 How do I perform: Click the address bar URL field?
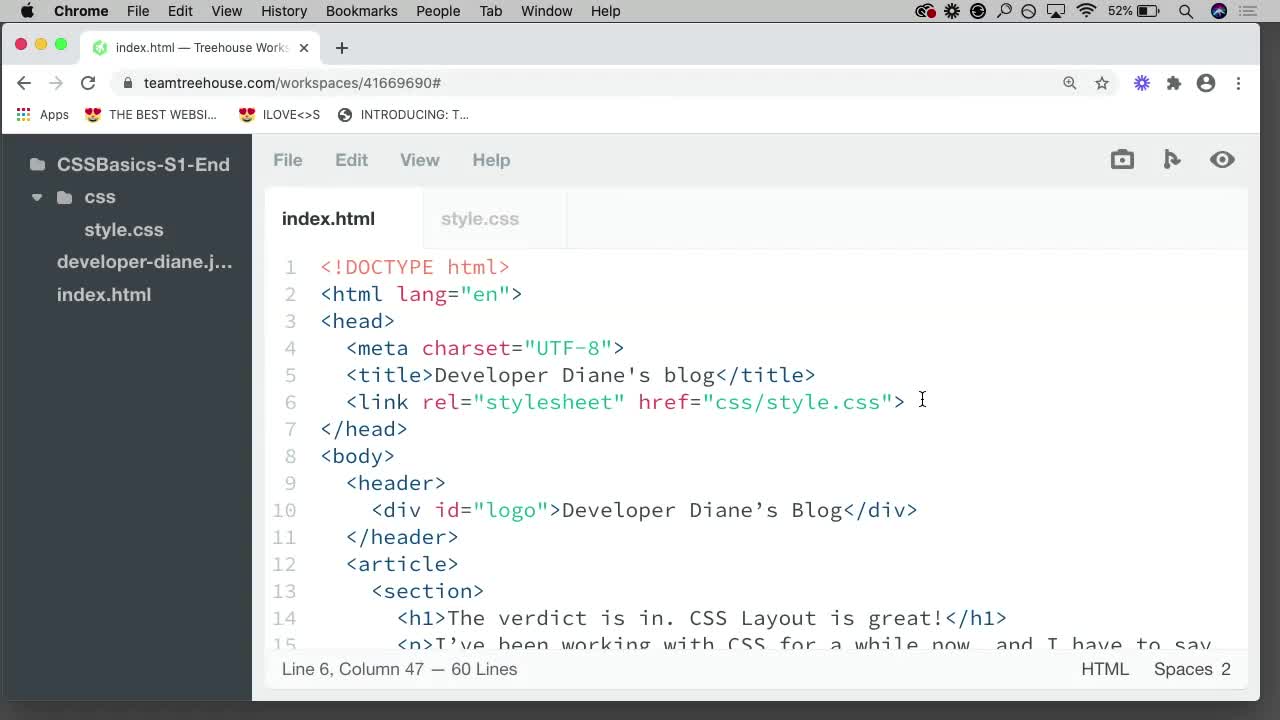coord(292,83)
